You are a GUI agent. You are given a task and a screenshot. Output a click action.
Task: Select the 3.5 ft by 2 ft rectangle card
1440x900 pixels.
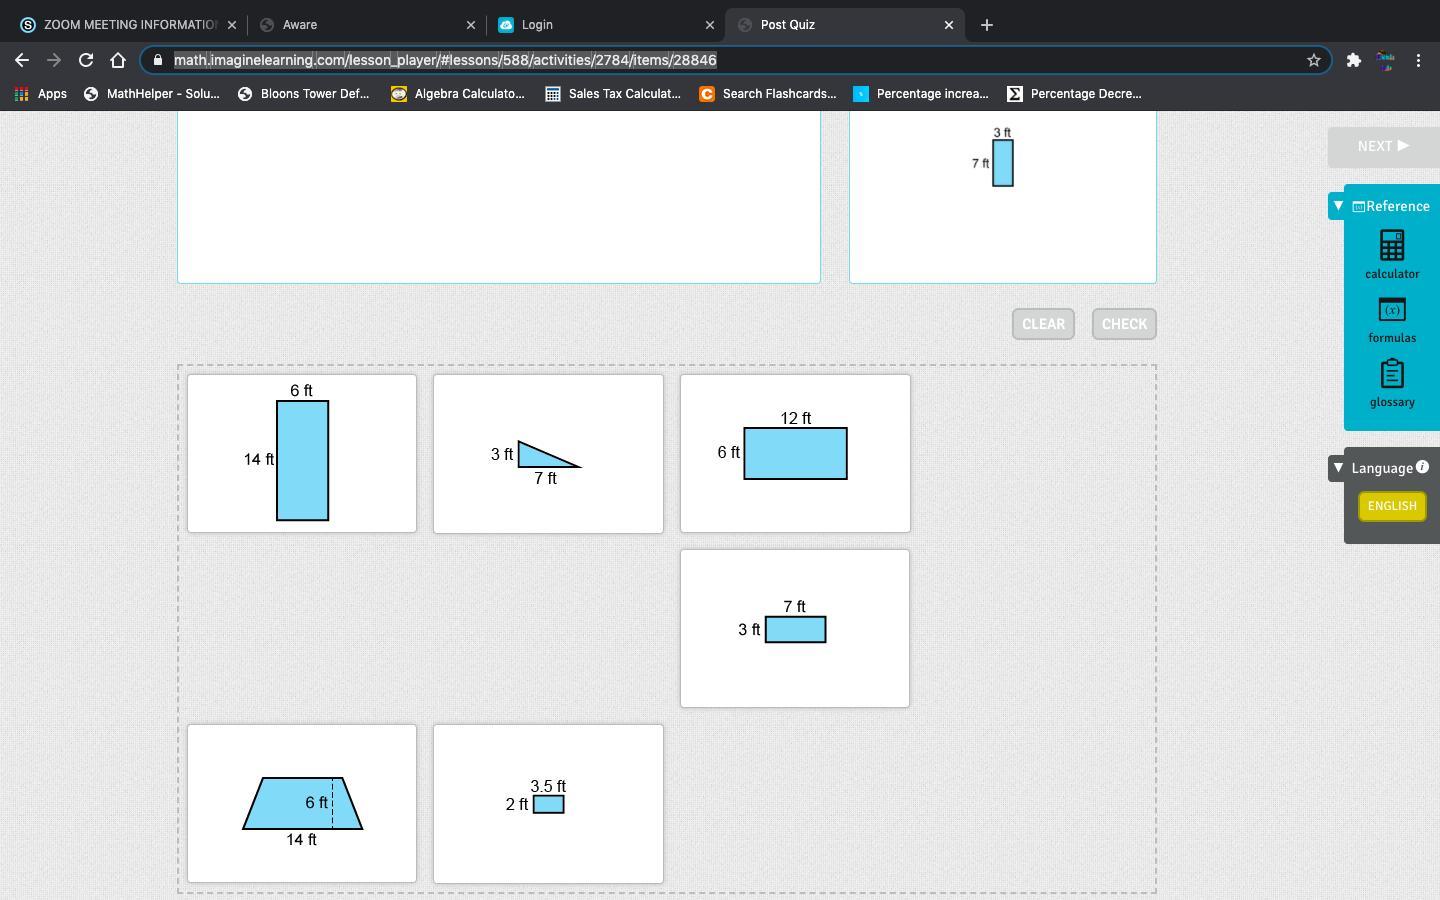(548, 804)
